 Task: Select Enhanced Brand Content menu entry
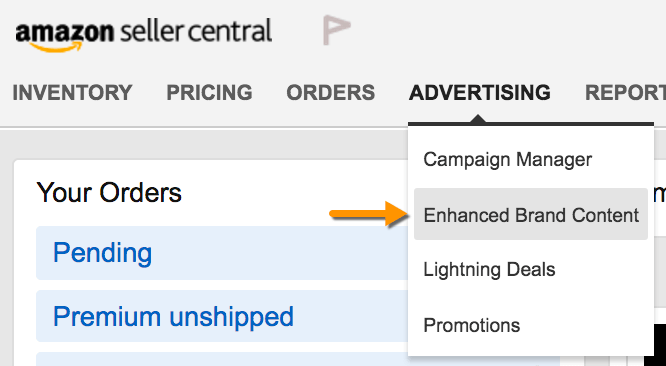coord(531,214)
